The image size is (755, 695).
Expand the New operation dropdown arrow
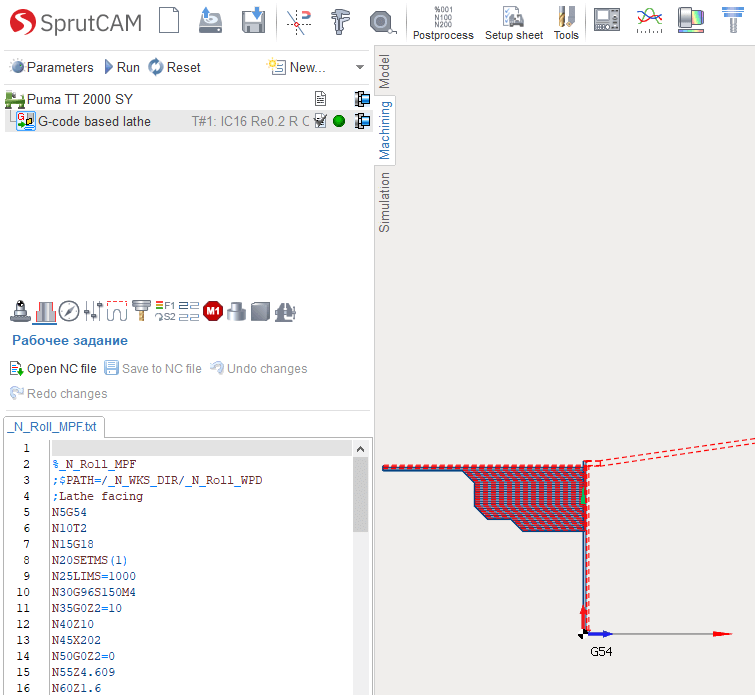(360, 67)
